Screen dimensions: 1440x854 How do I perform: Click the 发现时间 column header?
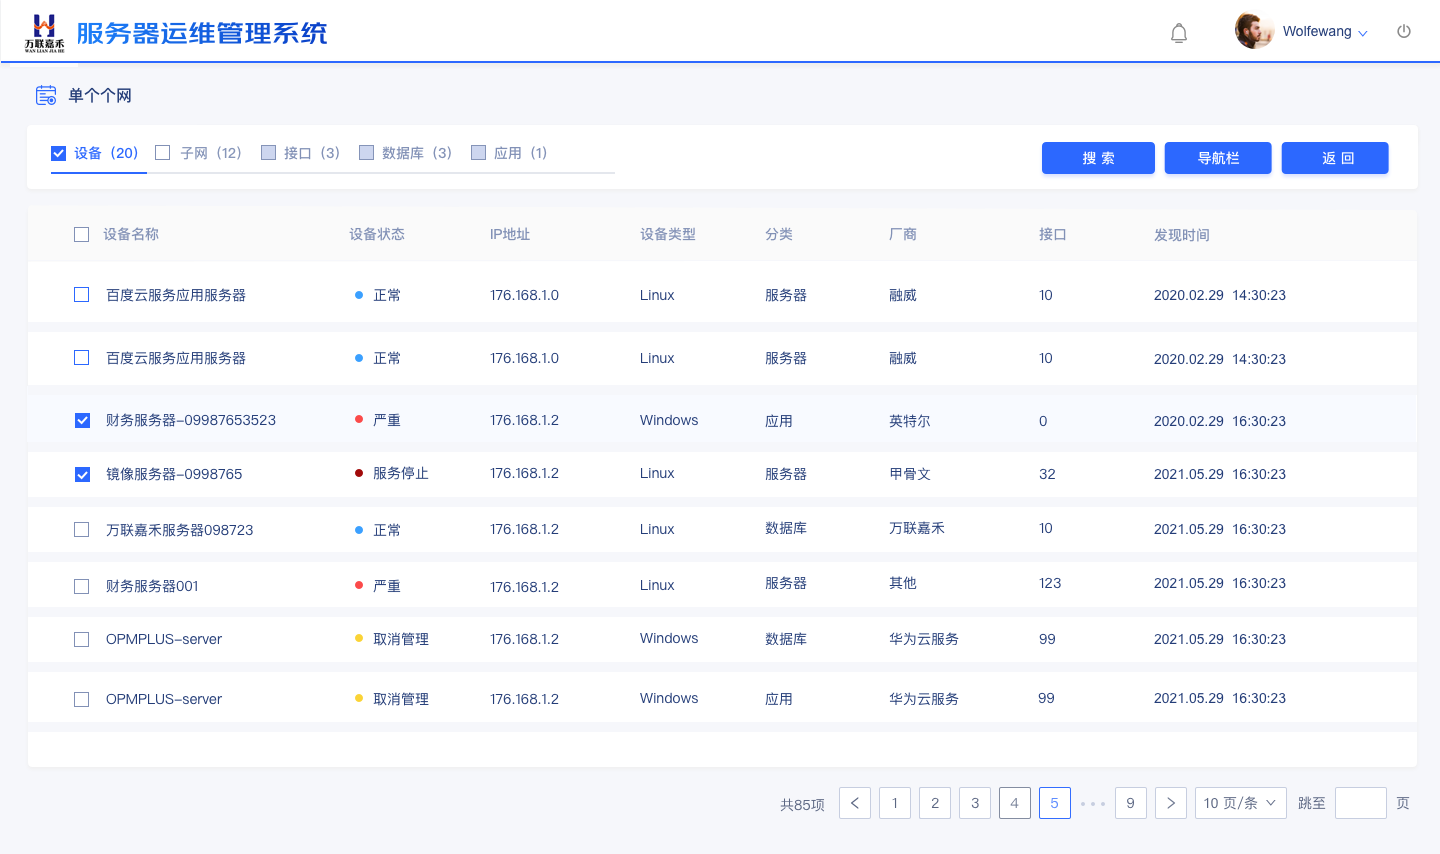click(x=1182, y=235)
